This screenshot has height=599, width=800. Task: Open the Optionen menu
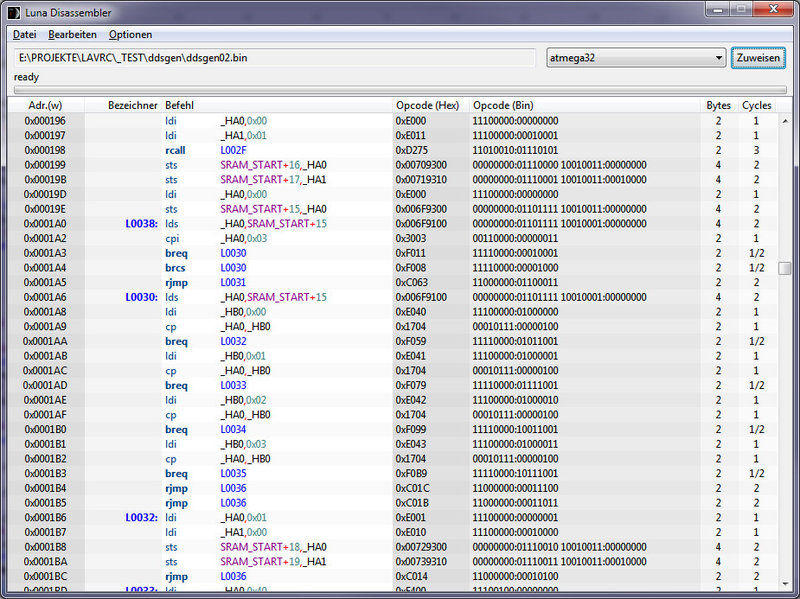131,34
